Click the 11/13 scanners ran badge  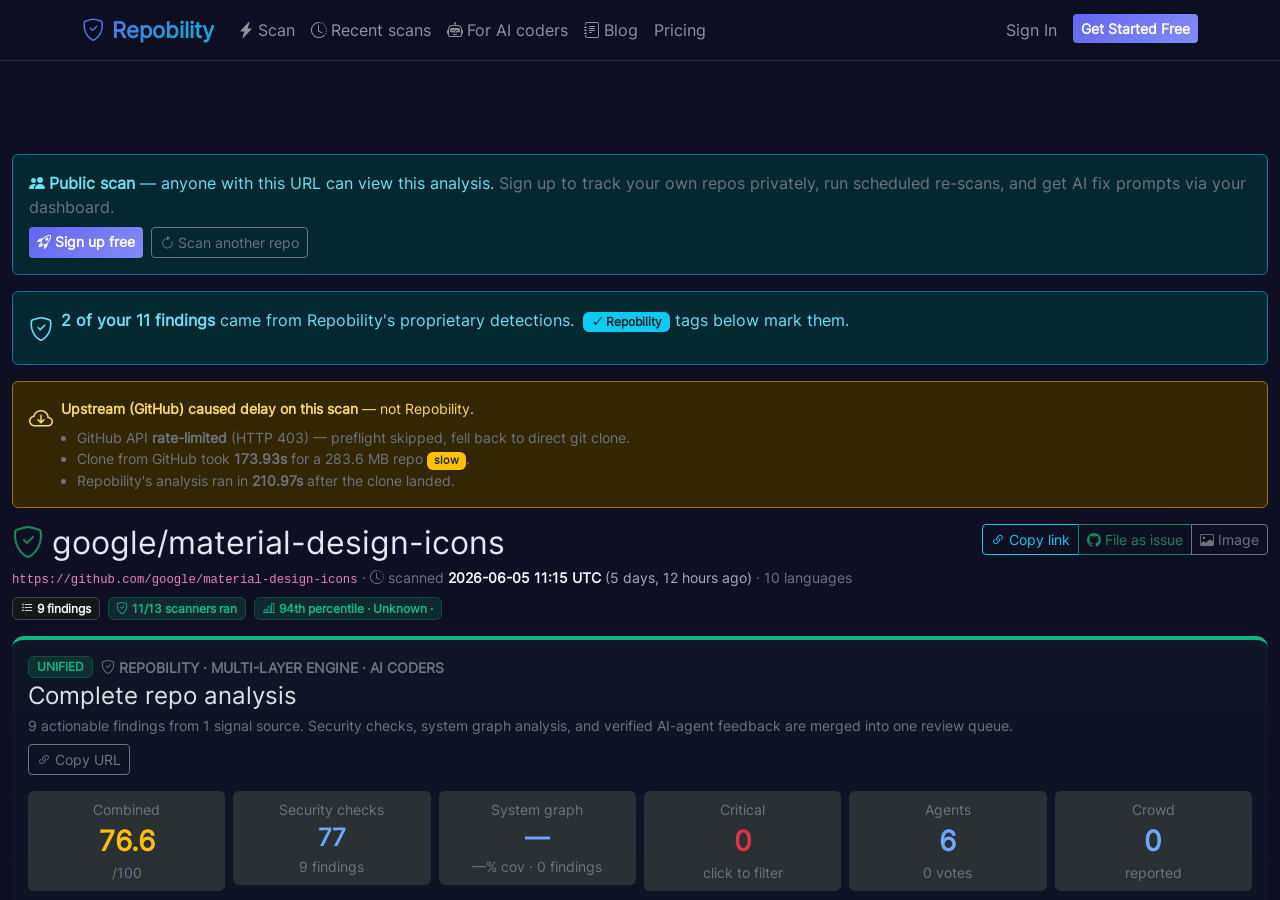coord(177,608)
